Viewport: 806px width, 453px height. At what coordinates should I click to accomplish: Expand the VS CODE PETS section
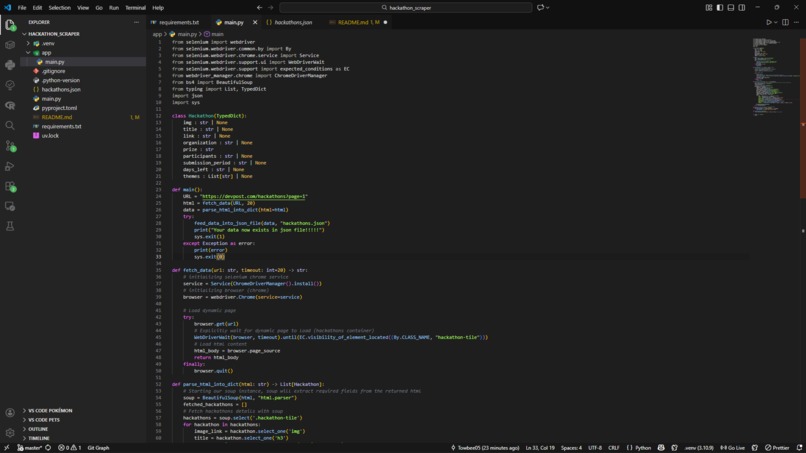coord(44,420)
